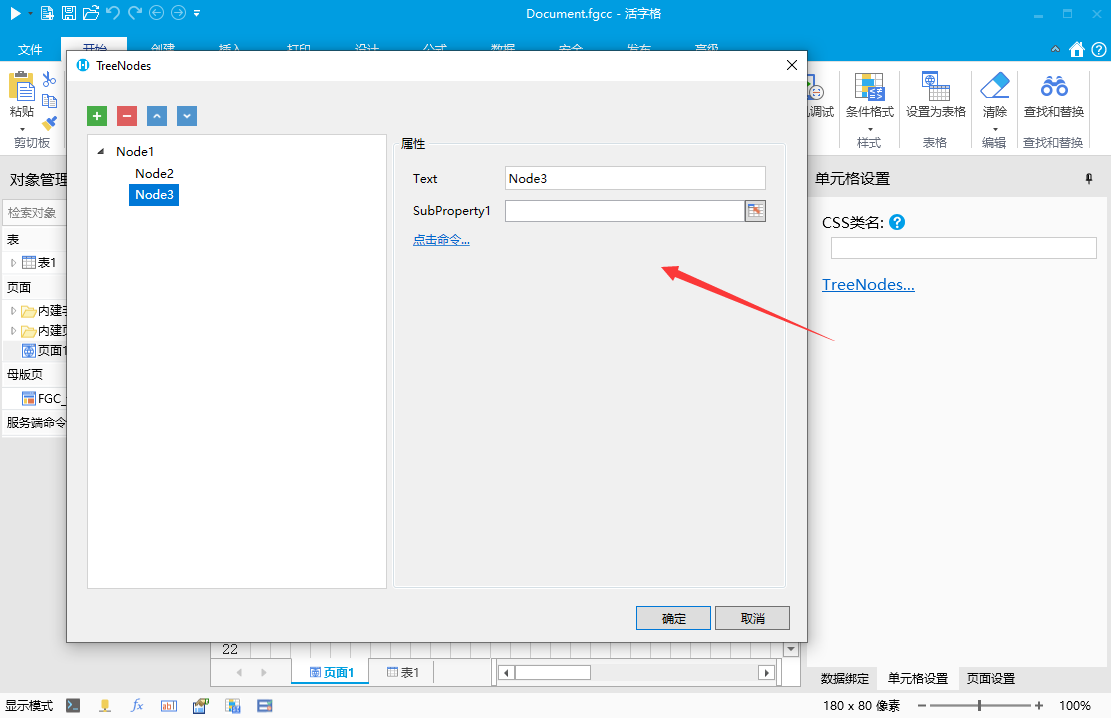Click the horizontal scrollbar right arrow
The height and width of the screenshot is (718, 1111).
pos(766,673)
